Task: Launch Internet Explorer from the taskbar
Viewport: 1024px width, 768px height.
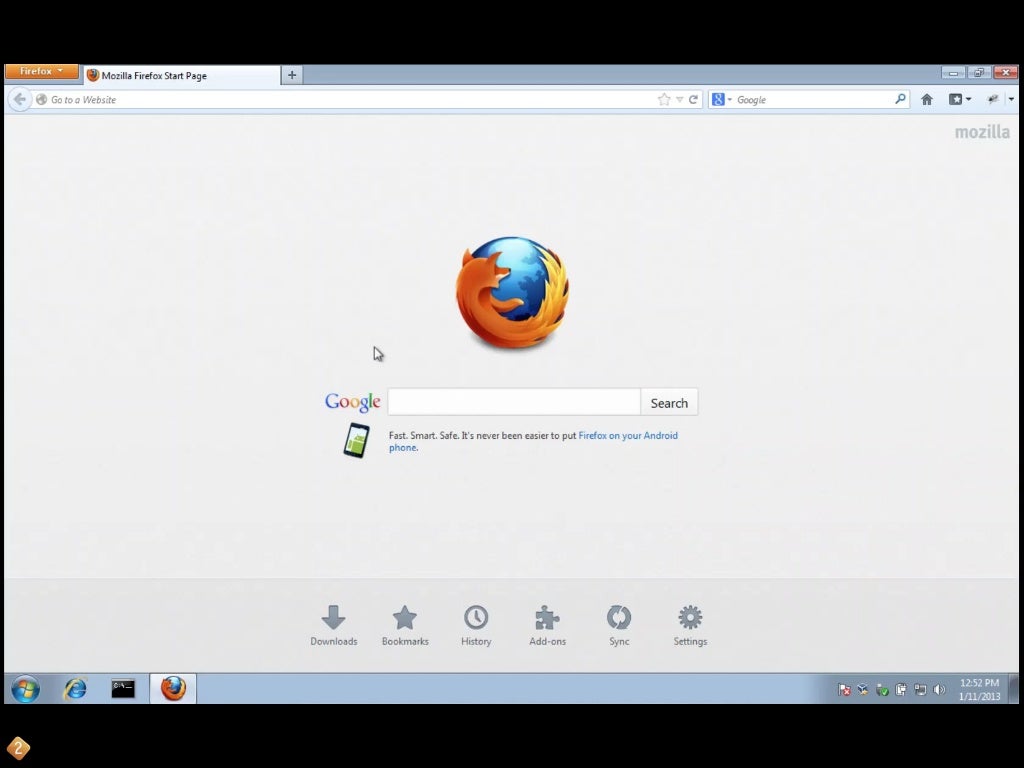Action: [x=75, y=688]
